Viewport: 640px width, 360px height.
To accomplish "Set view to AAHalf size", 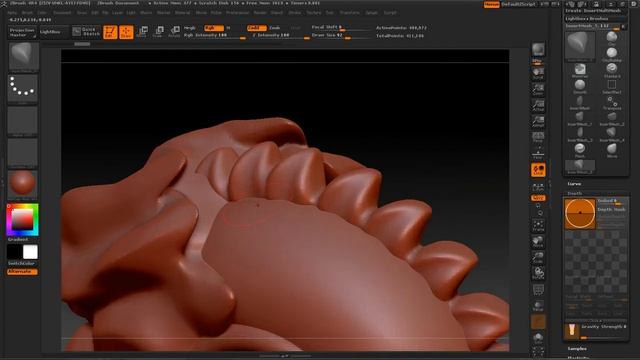I will click(538, 121).
